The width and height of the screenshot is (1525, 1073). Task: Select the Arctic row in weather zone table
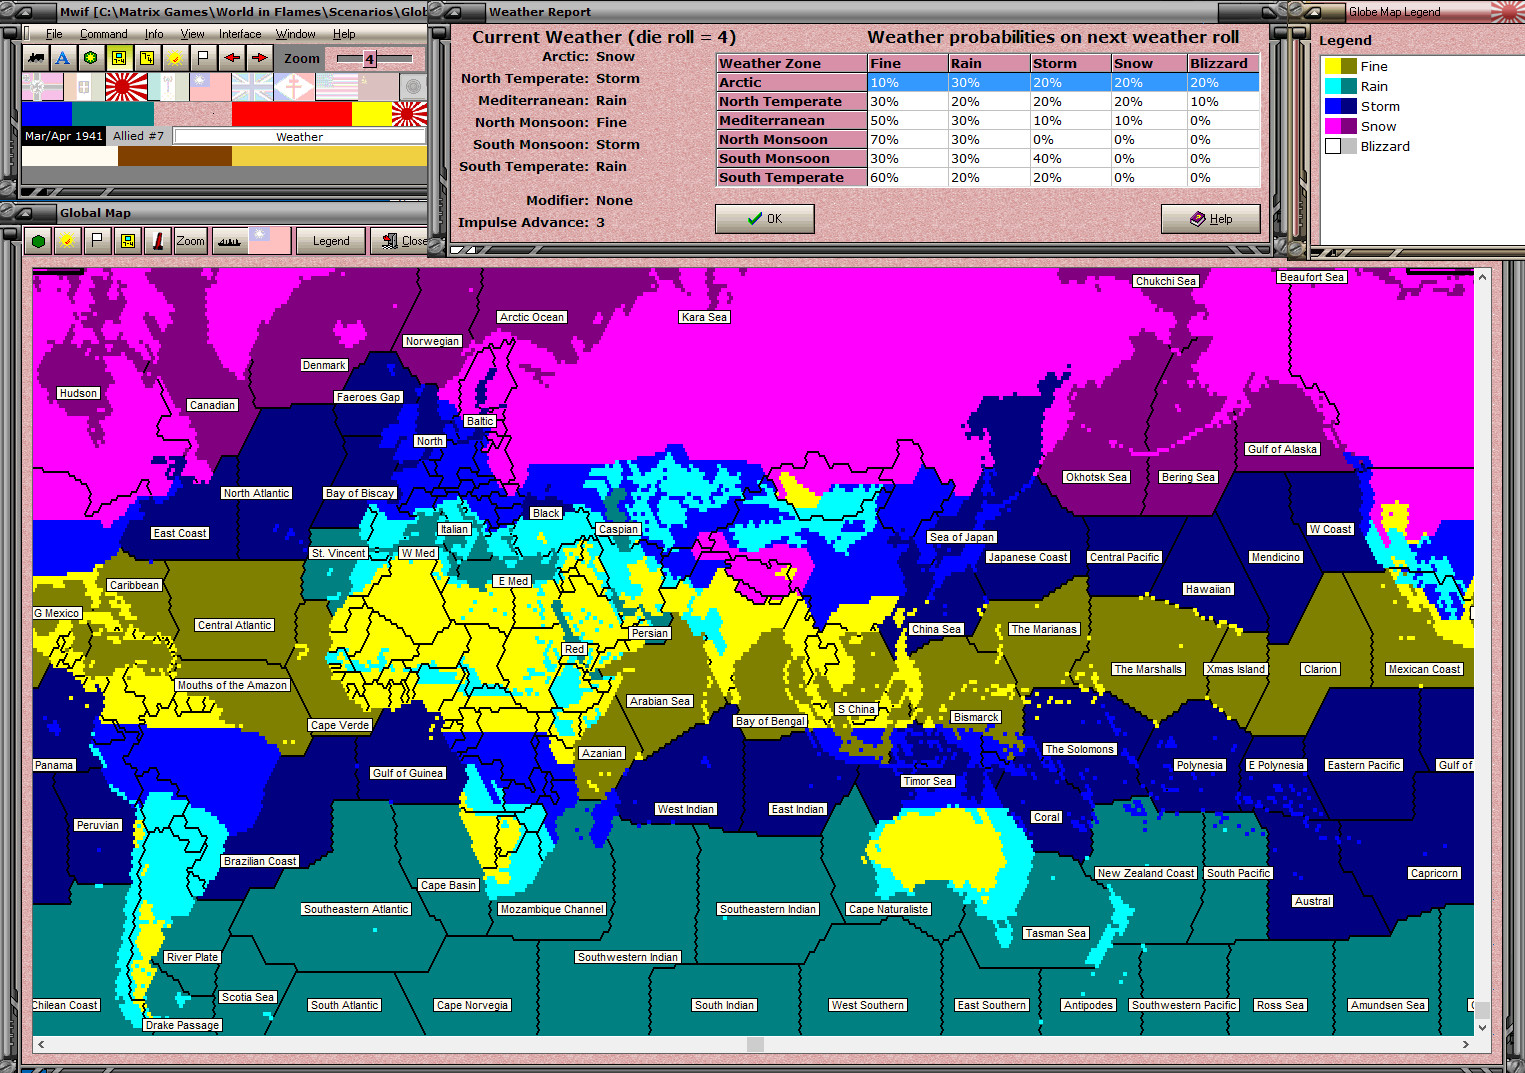[988, 83]
